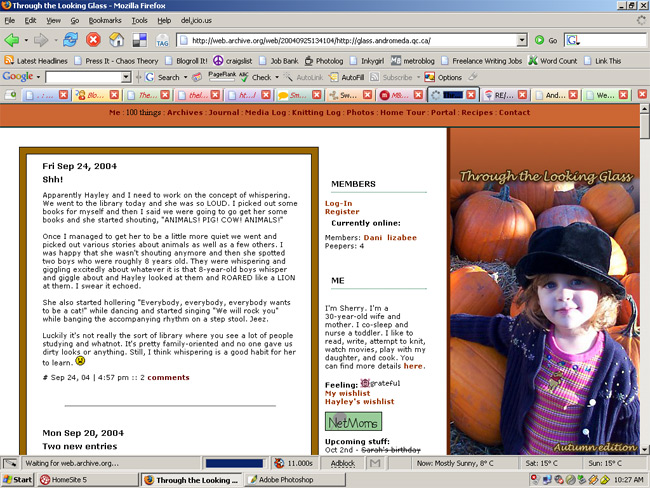Open the Tools menu
The height and width of the screenshot is (488, 650).
point(139,20)
